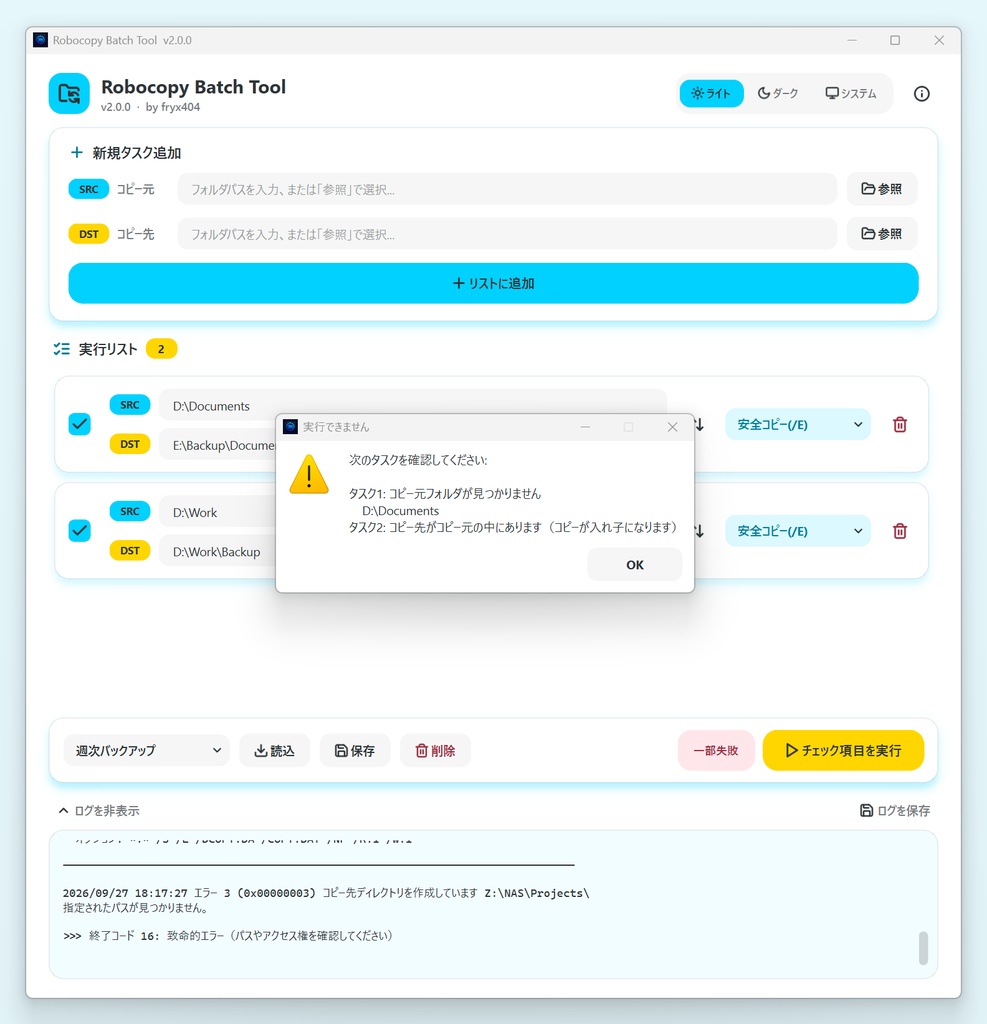987x1024 pixels.
Task: Click the DST badge of D:\Work\Backup row
Action: point(130,551)
